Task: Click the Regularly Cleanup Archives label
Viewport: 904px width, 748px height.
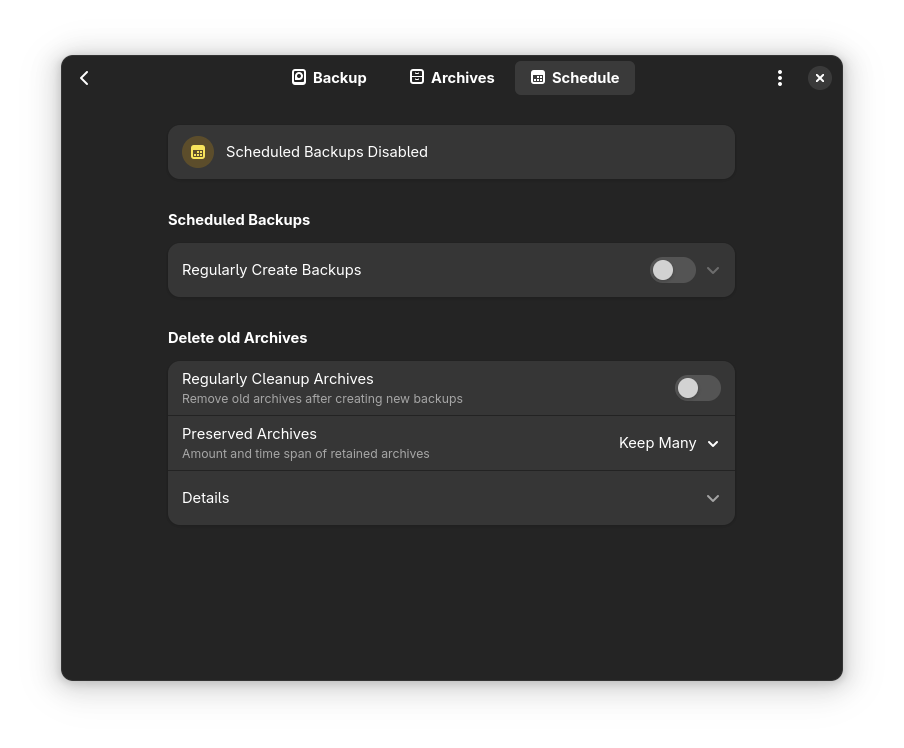Action: click(277, 379)
